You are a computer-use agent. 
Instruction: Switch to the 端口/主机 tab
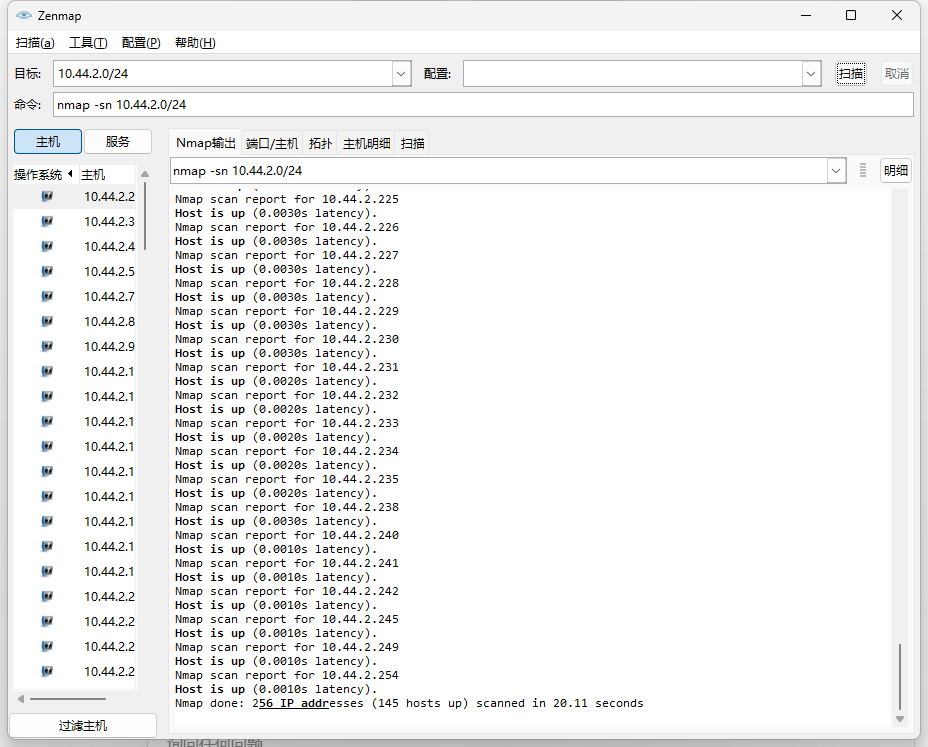(x=272, y=143)
